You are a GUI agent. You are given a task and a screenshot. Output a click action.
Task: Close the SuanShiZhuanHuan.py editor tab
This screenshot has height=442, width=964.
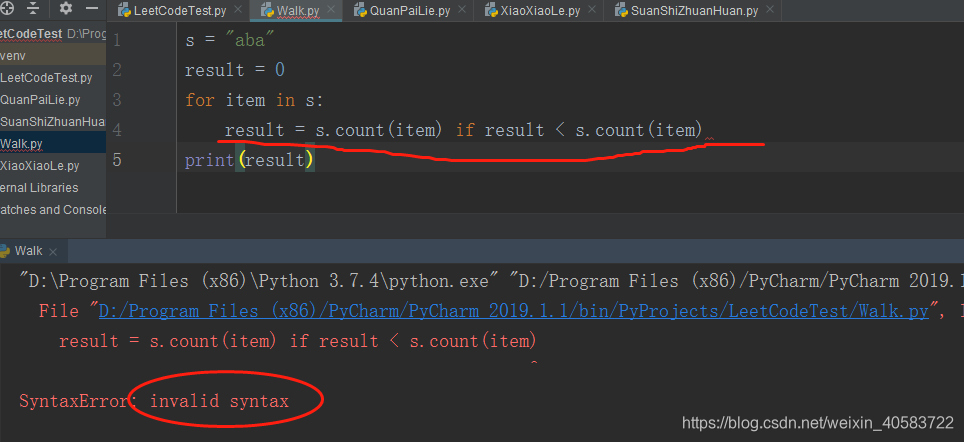[770, 10]
